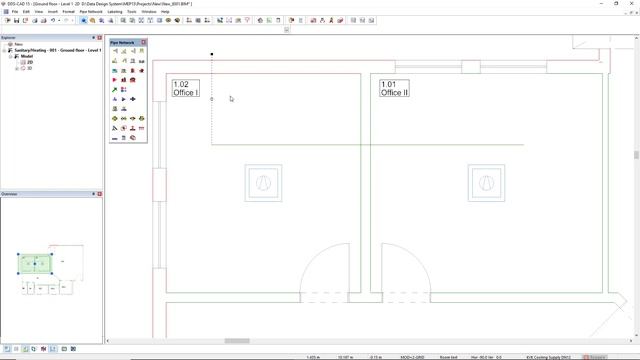Click the yellow-green diamond icon in Pipe Network palette
The width and height of the screenshot is (640, 360).
pyautogui.click(x=115, y=118)
